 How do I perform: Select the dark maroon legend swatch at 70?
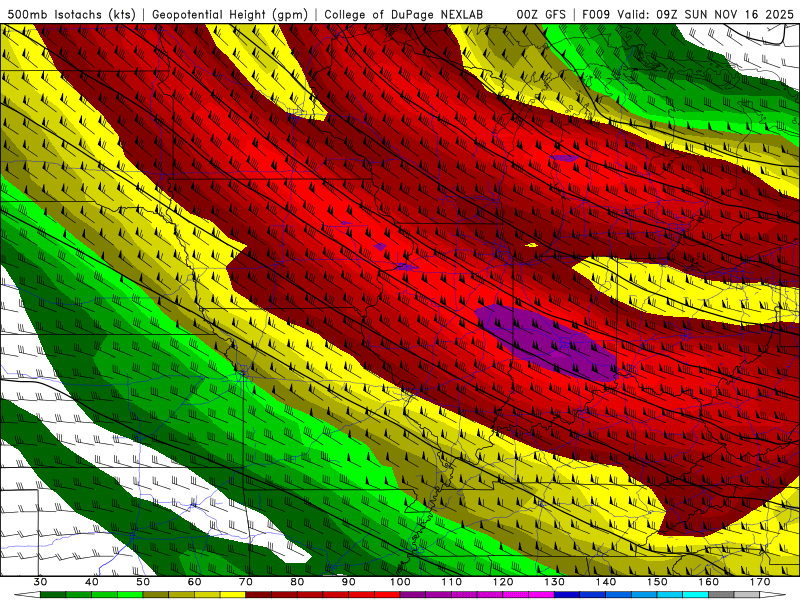[x=259, y=595]
